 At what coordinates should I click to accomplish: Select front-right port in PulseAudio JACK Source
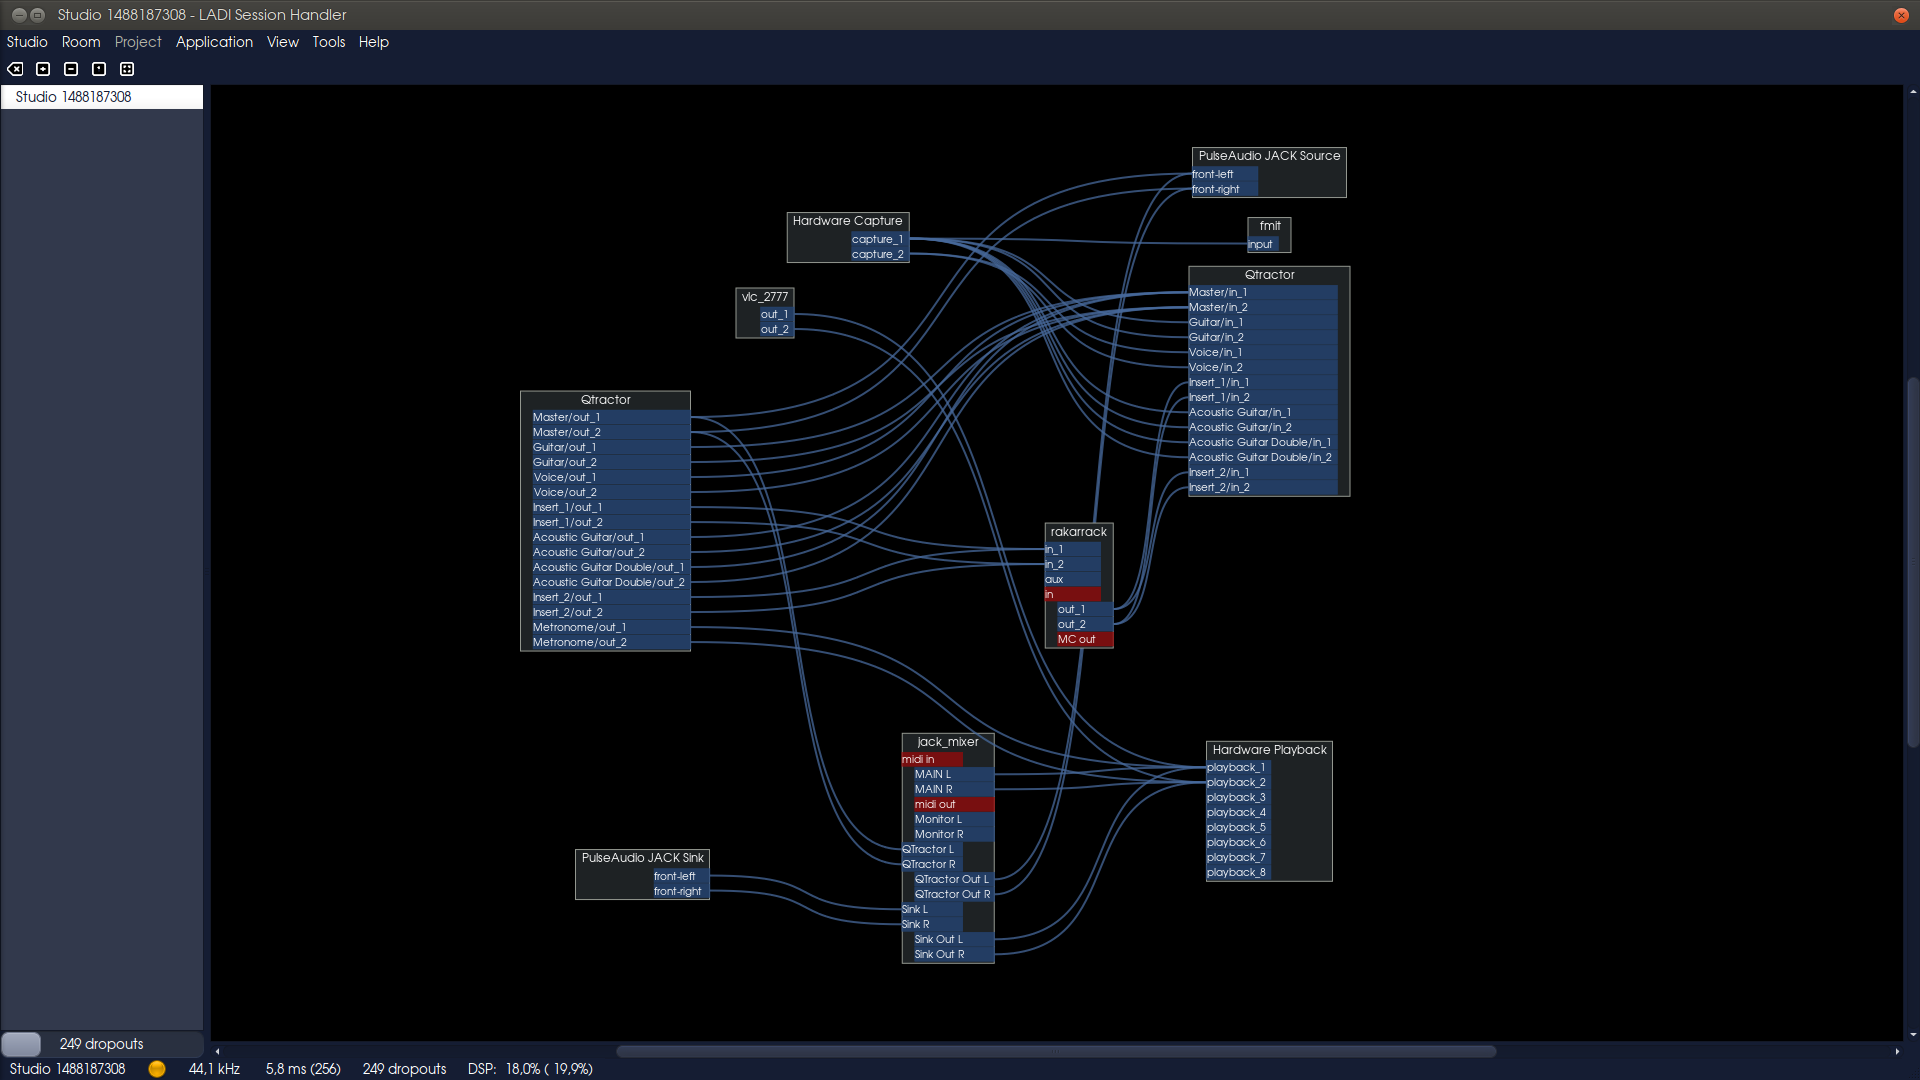[x=1224, y=190]
